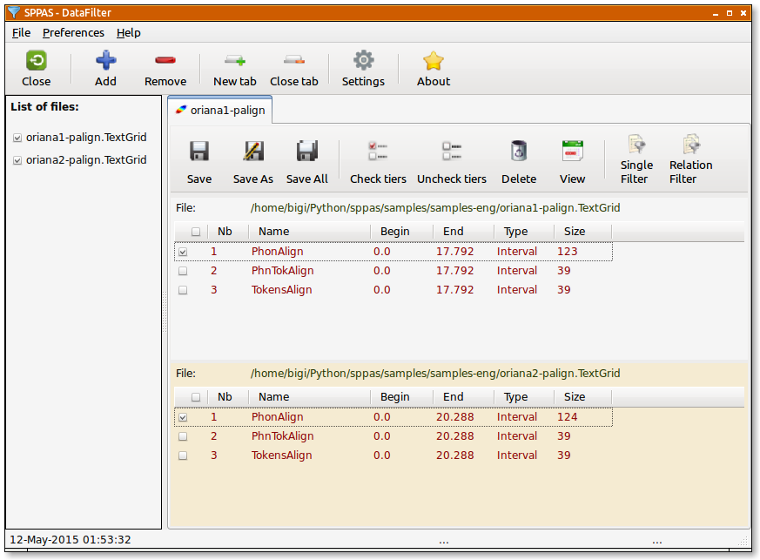Image resolution: width=760 pixels, height=560 pixels.
Task: Click the green Close icon in main toolbar
Action: click(x=36, y=61)
